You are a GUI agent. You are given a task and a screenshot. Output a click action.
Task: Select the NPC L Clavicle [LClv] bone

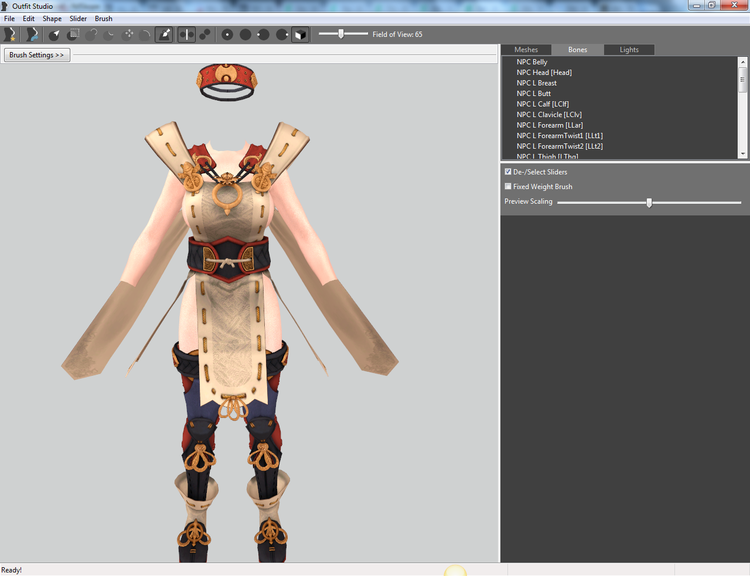click(549, 114)
